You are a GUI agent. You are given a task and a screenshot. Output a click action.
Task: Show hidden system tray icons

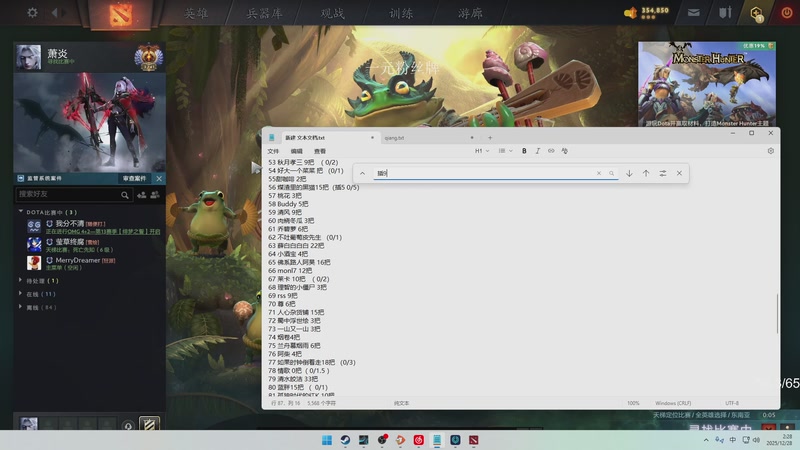pos(706,440)
